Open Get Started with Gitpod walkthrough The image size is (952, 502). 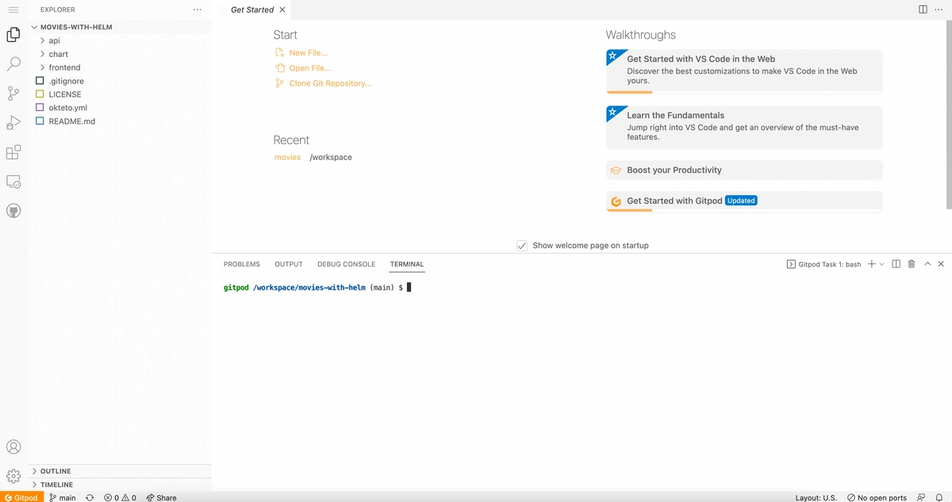point(744,201)
